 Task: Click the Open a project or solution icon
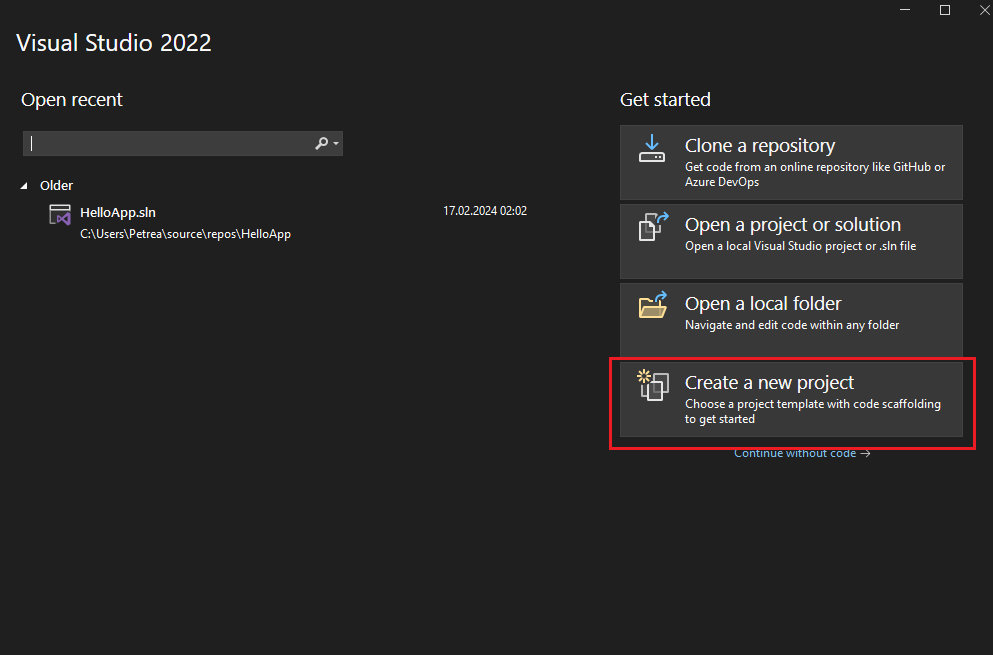click(x=654, y=227)
